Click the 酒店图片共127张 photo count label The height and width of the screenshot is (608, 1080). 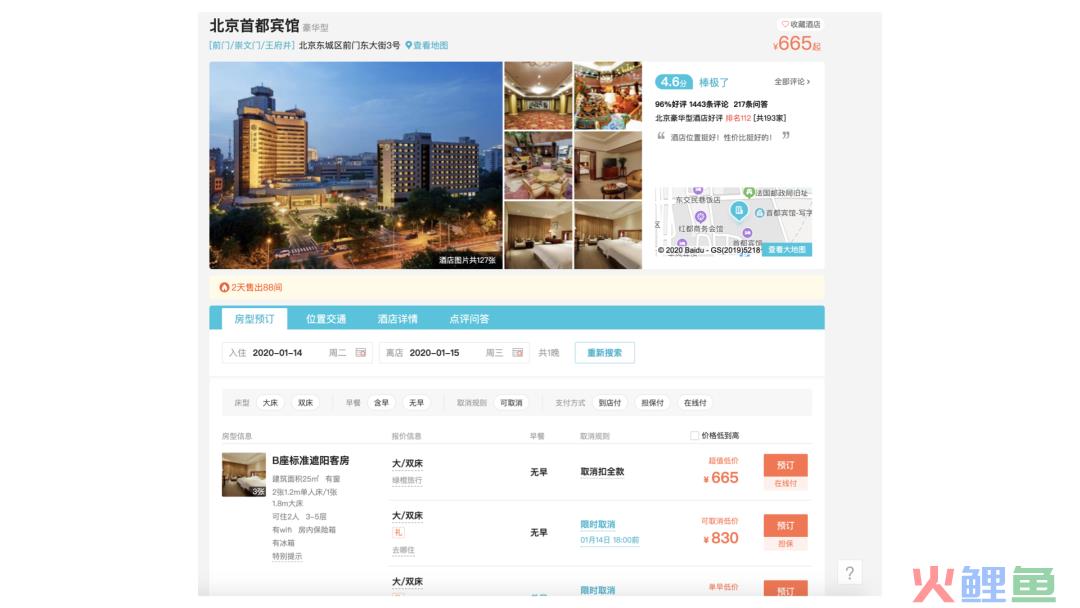pos(467,260)
